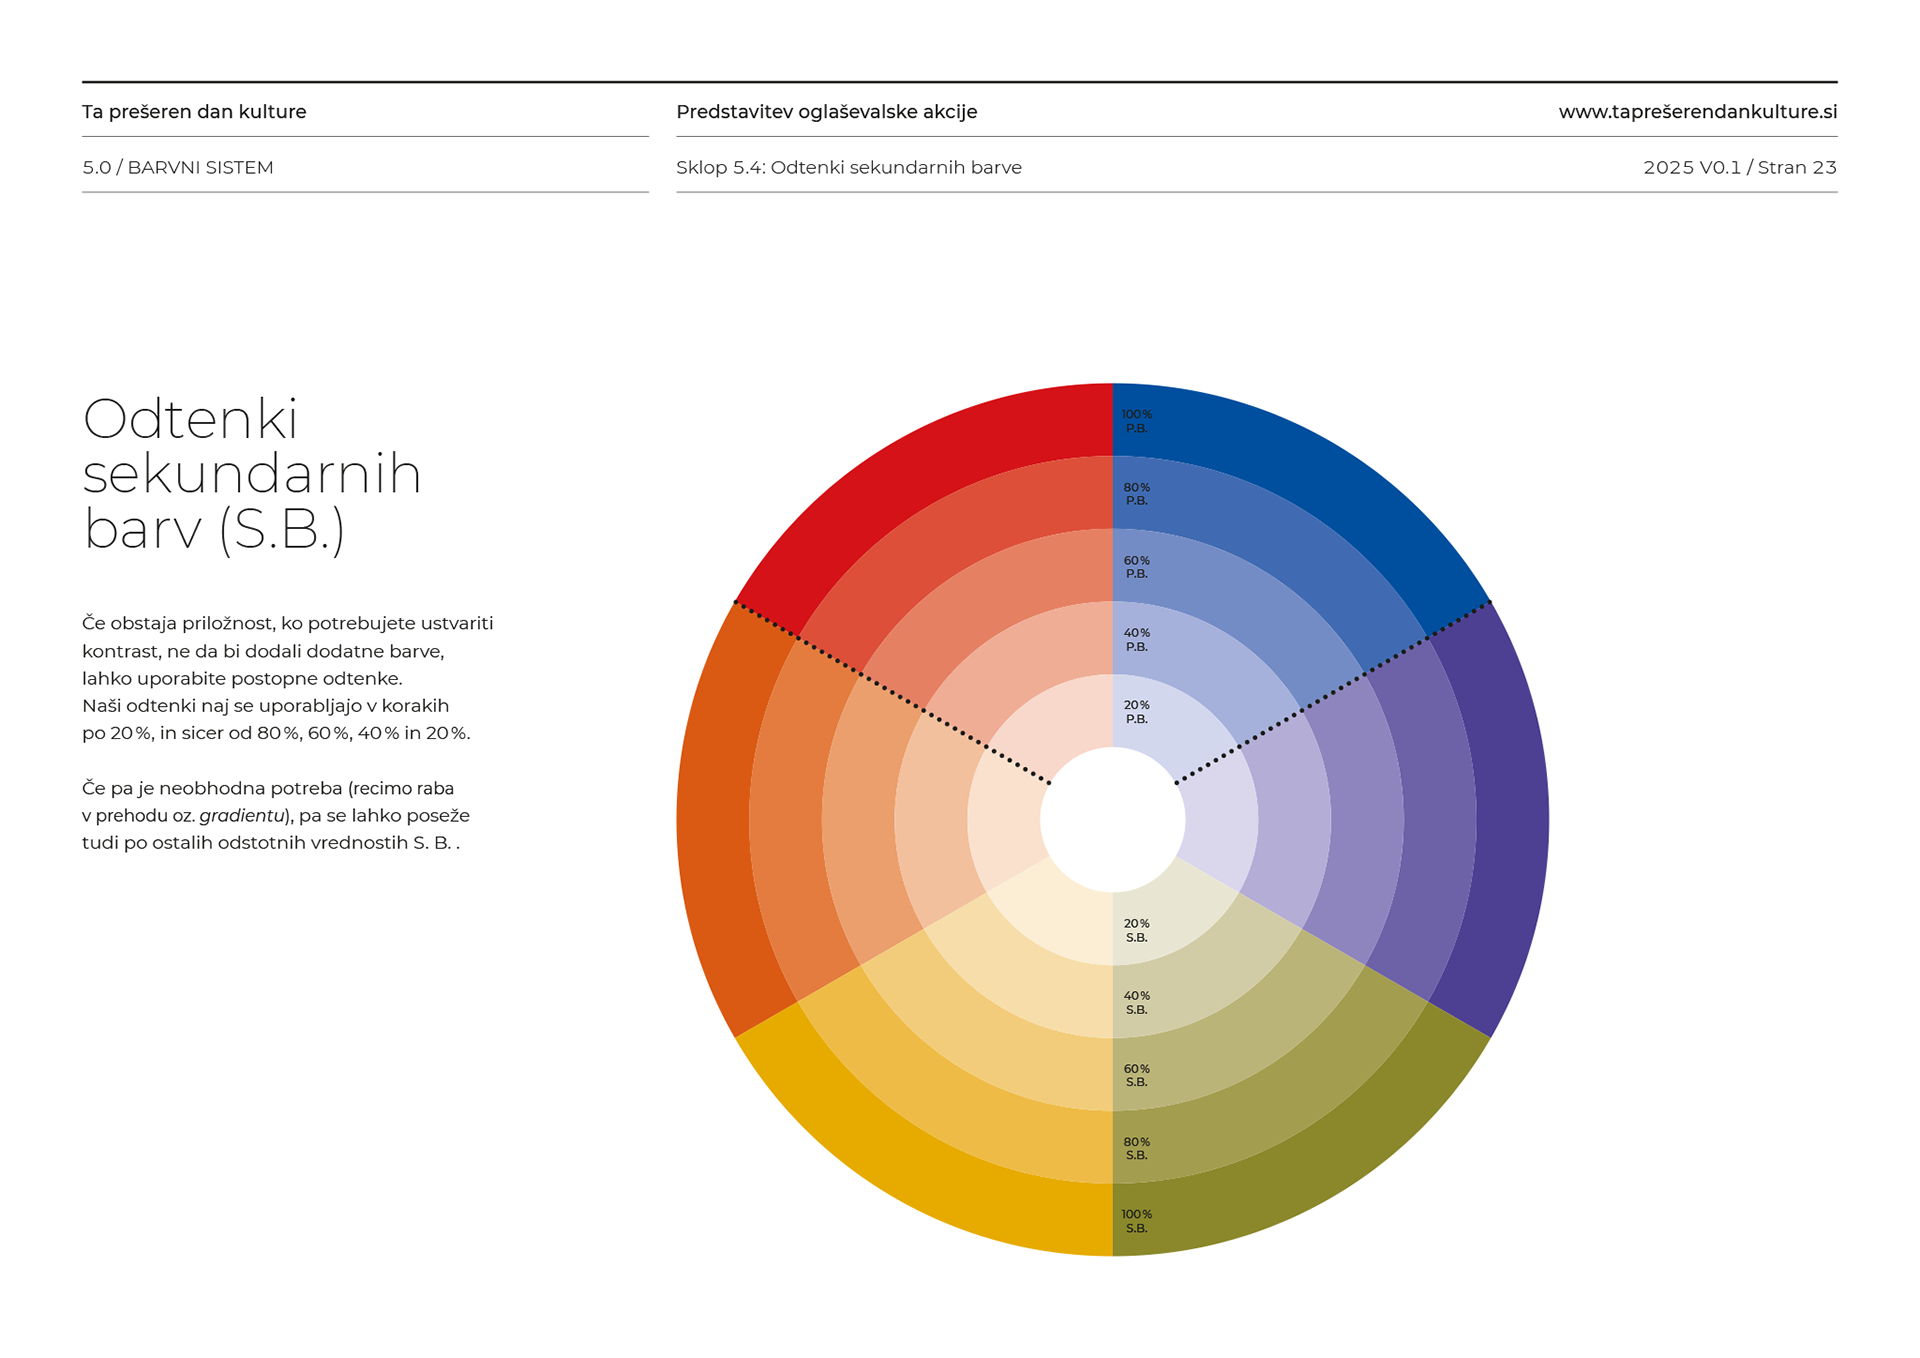This screenshot has height=1358, width=1920.
Task: Click the '5.0 / BARVNI SISTEM' section label
Action: pos(178,168)
